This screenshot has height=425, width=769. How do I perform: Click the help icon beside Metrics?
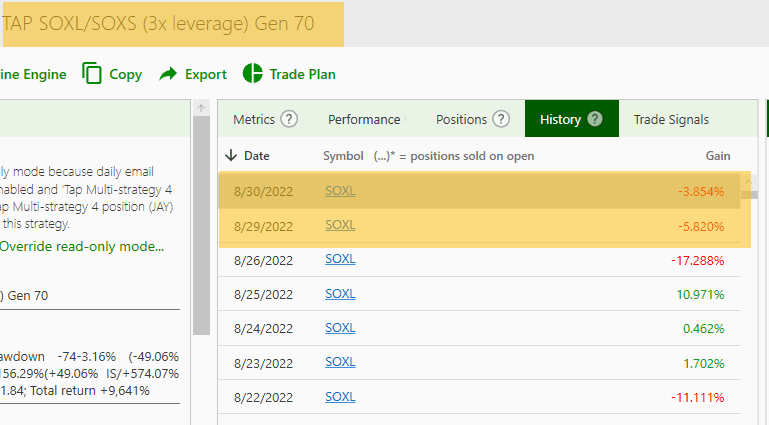pos(289,119)
